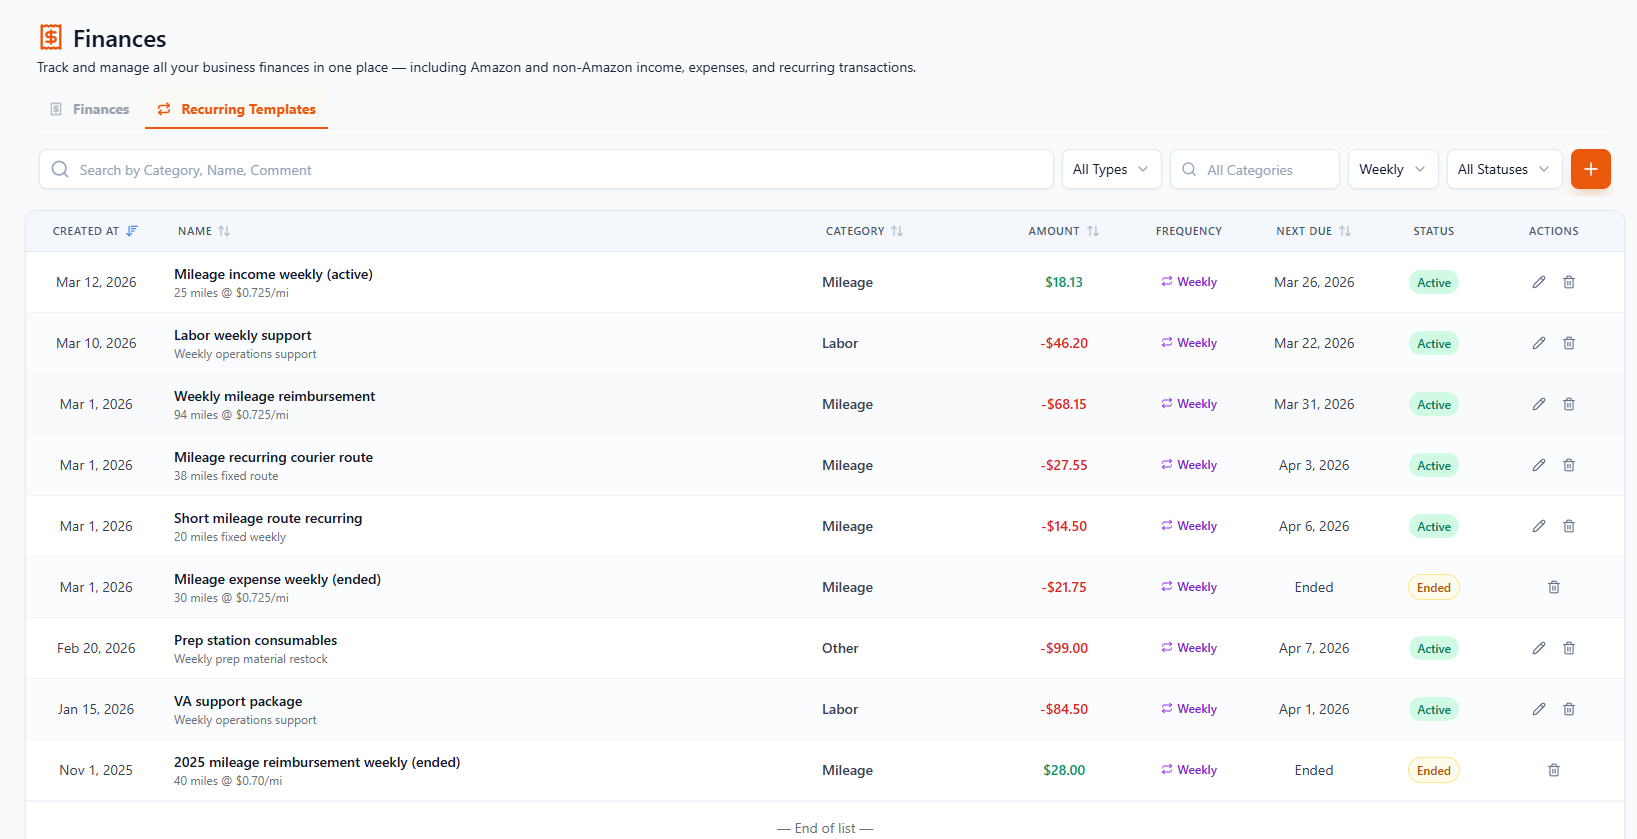Click the Ended badge for Mileage expense weekly
Screen dimensions: 1637x839
pyautogui.click(x=1433, y=587)
